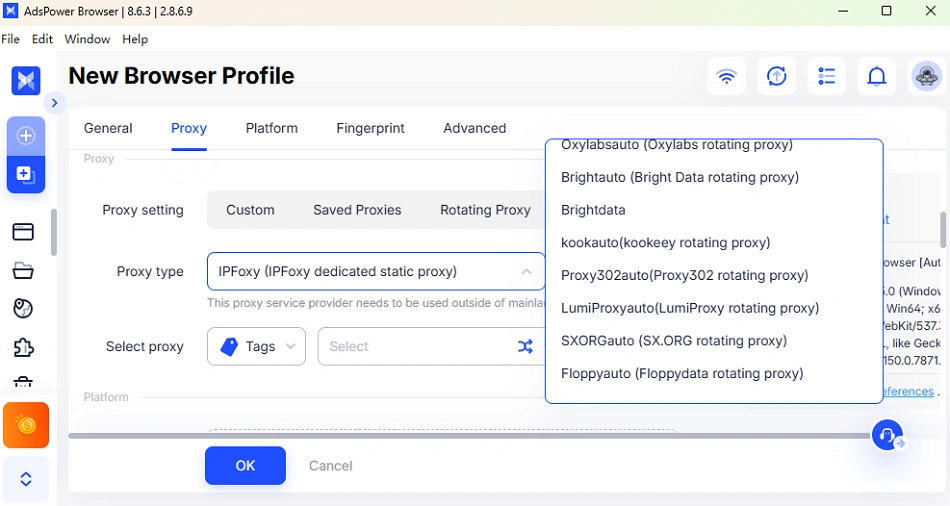Screen dimensions: 950x506
Task: Click the shuffle random proxy icon
Action: click(x=525, y=347)
